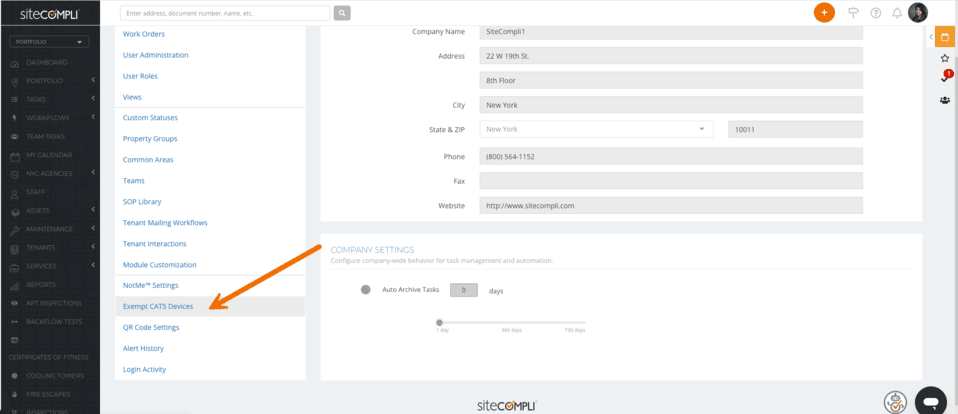The height and width of the screenshot is (414, 958).
Task: Click the search magnifier button
Action: tap(342, 13)
